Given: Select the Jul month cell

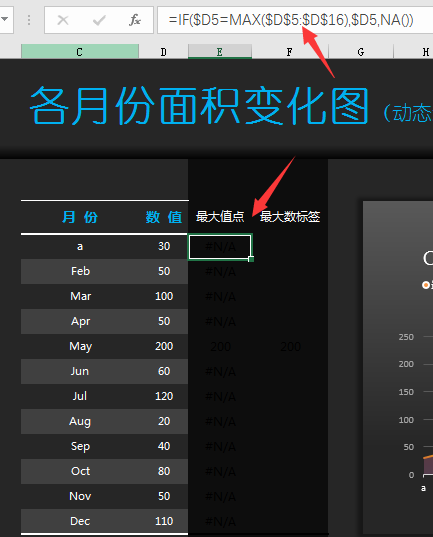Looking at the screenshot, I should coord(80,396).
